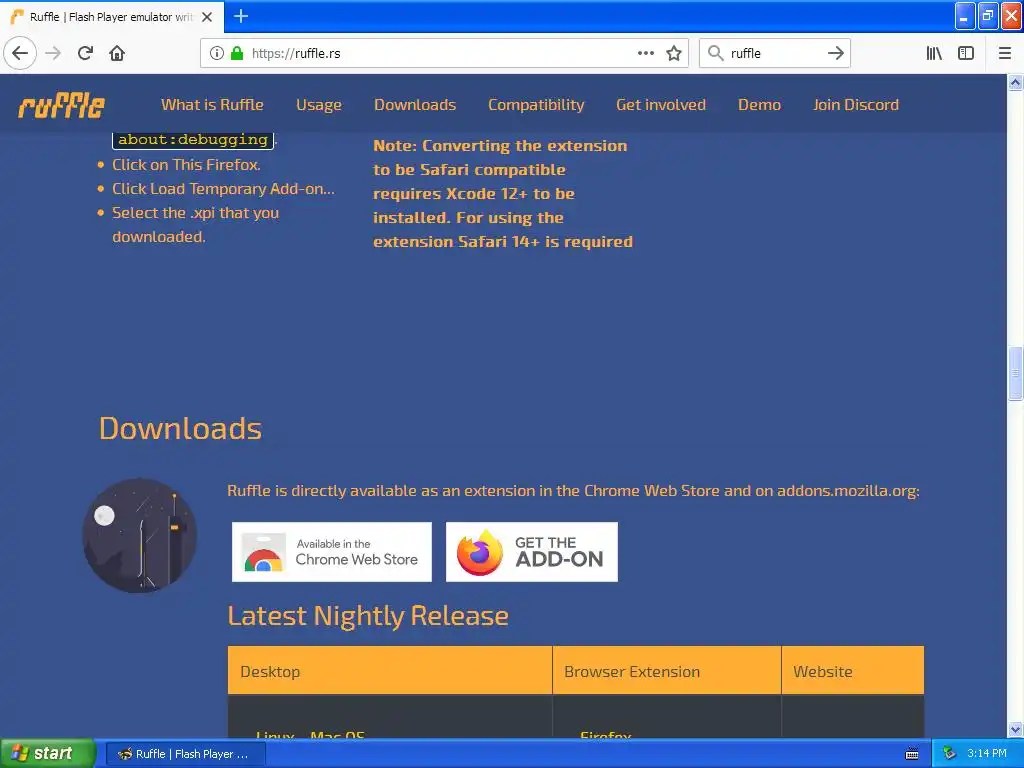
Task: Click the Chrome logo on store badge
Action: (x=263, y=553)
